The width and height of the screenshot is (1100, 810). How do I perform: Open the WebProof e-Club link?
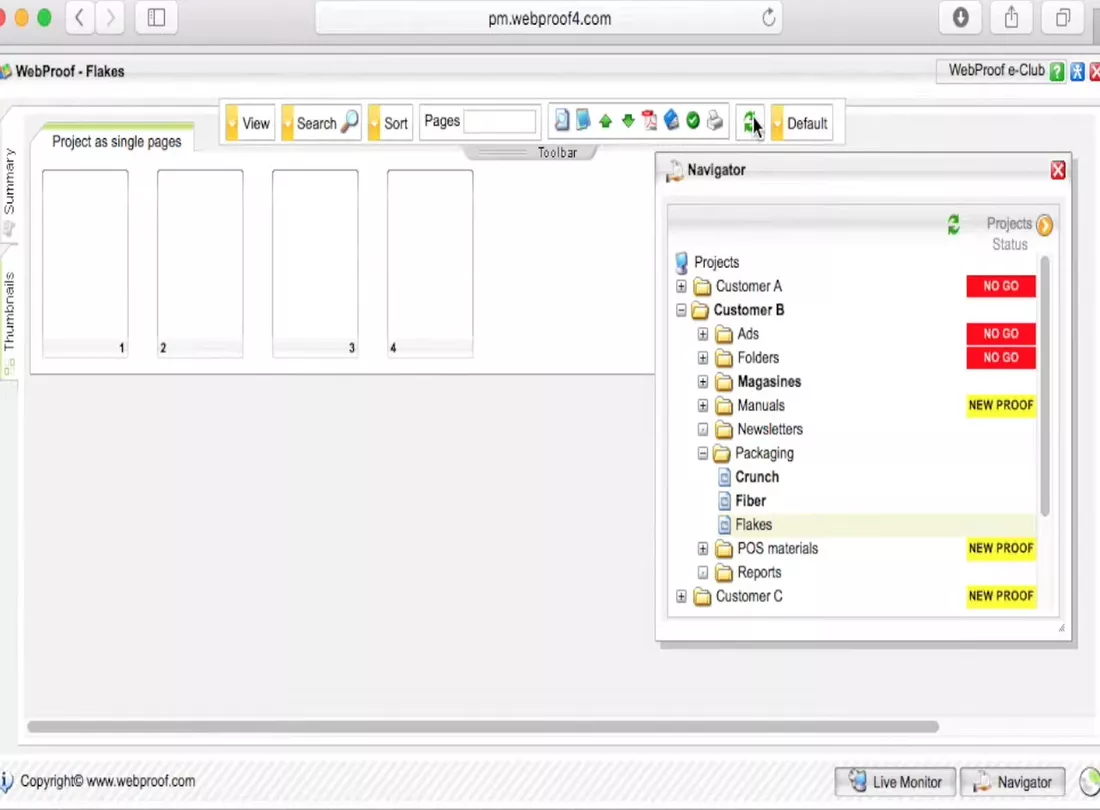click(996, 71)
